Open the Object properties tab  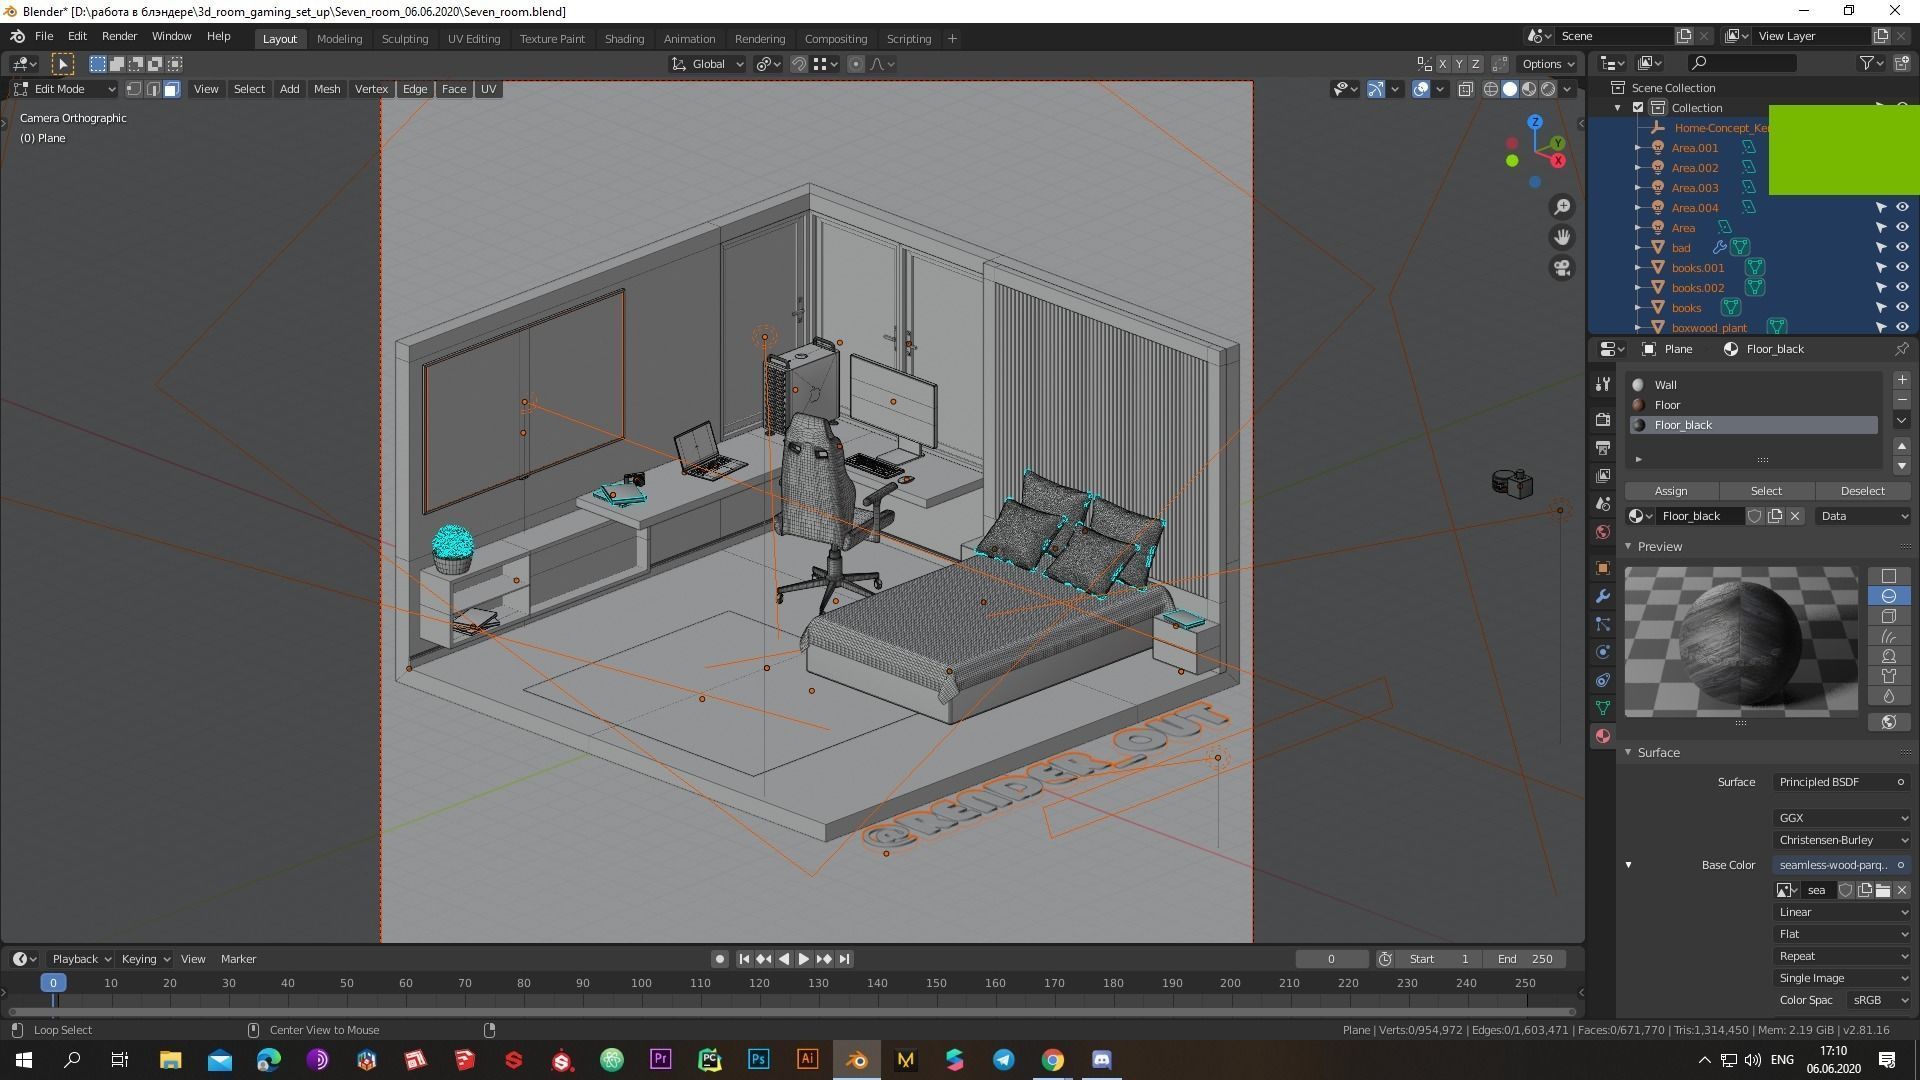pos(1603,568)
